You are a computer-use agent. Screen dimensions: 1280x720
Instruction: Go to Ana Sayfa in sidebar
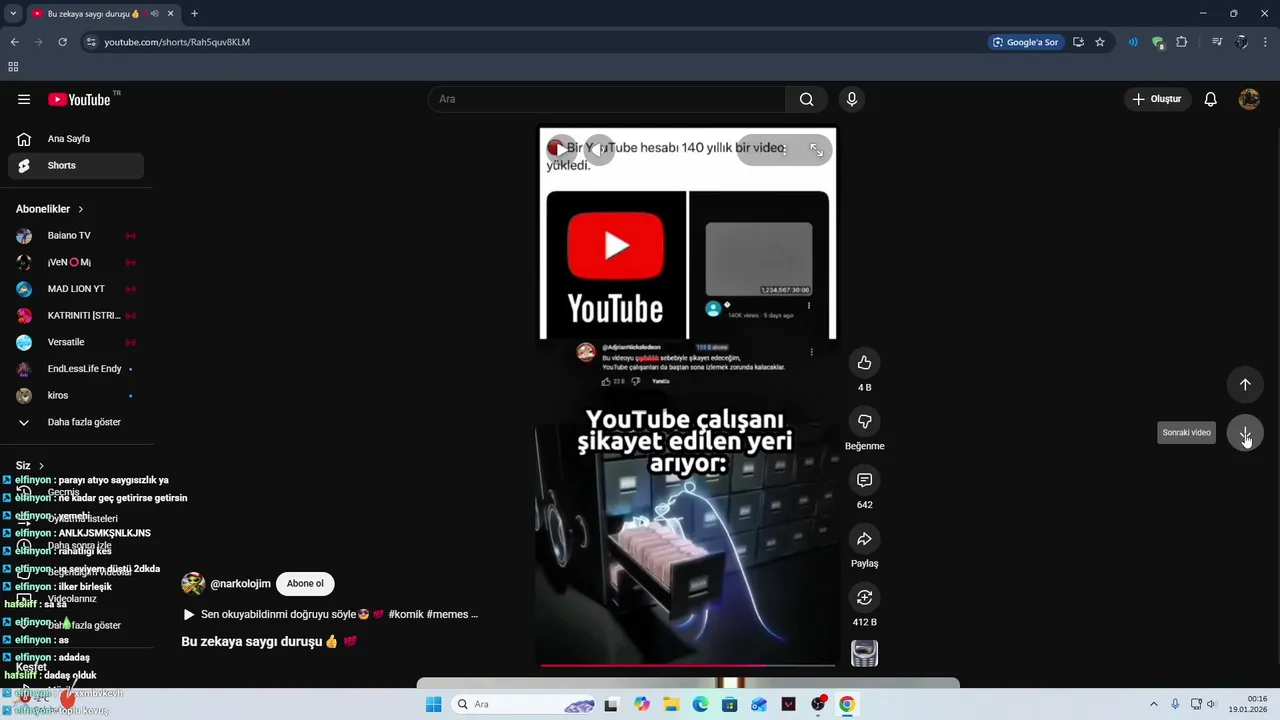(x=76, y=139)
